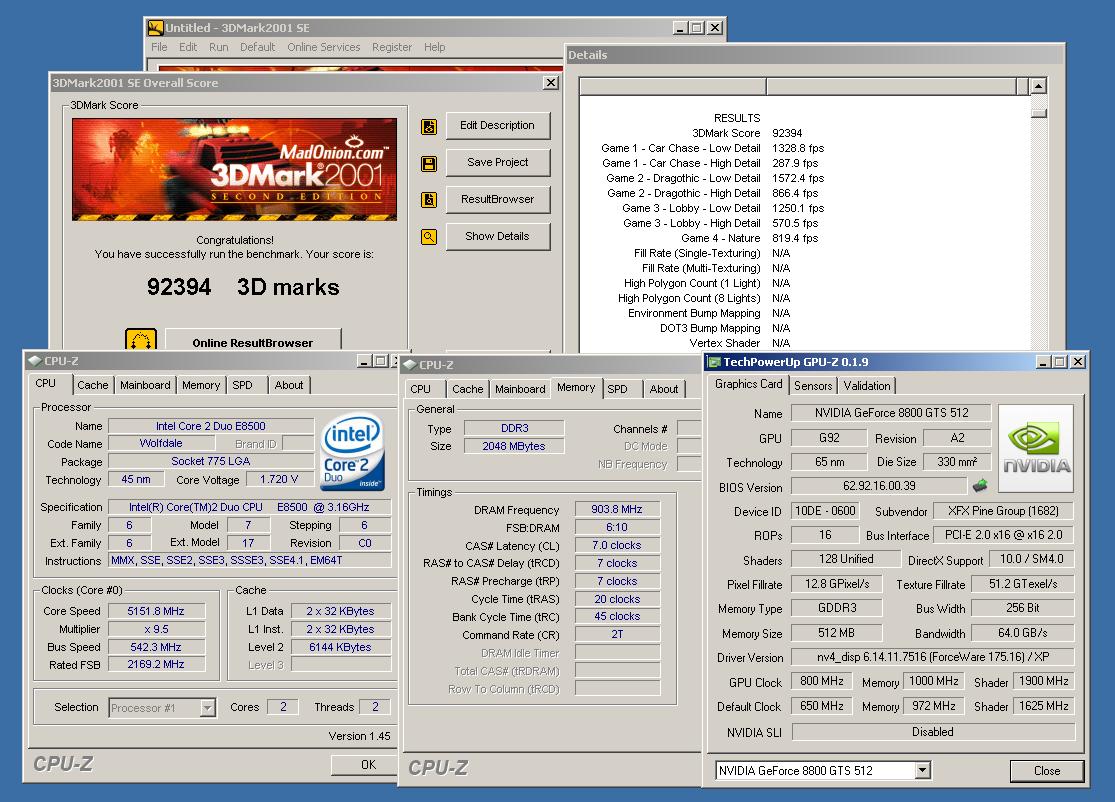Select the Graphics Card tab in GPU-Z
The image size is (1115, 802).
coord(748,384)
